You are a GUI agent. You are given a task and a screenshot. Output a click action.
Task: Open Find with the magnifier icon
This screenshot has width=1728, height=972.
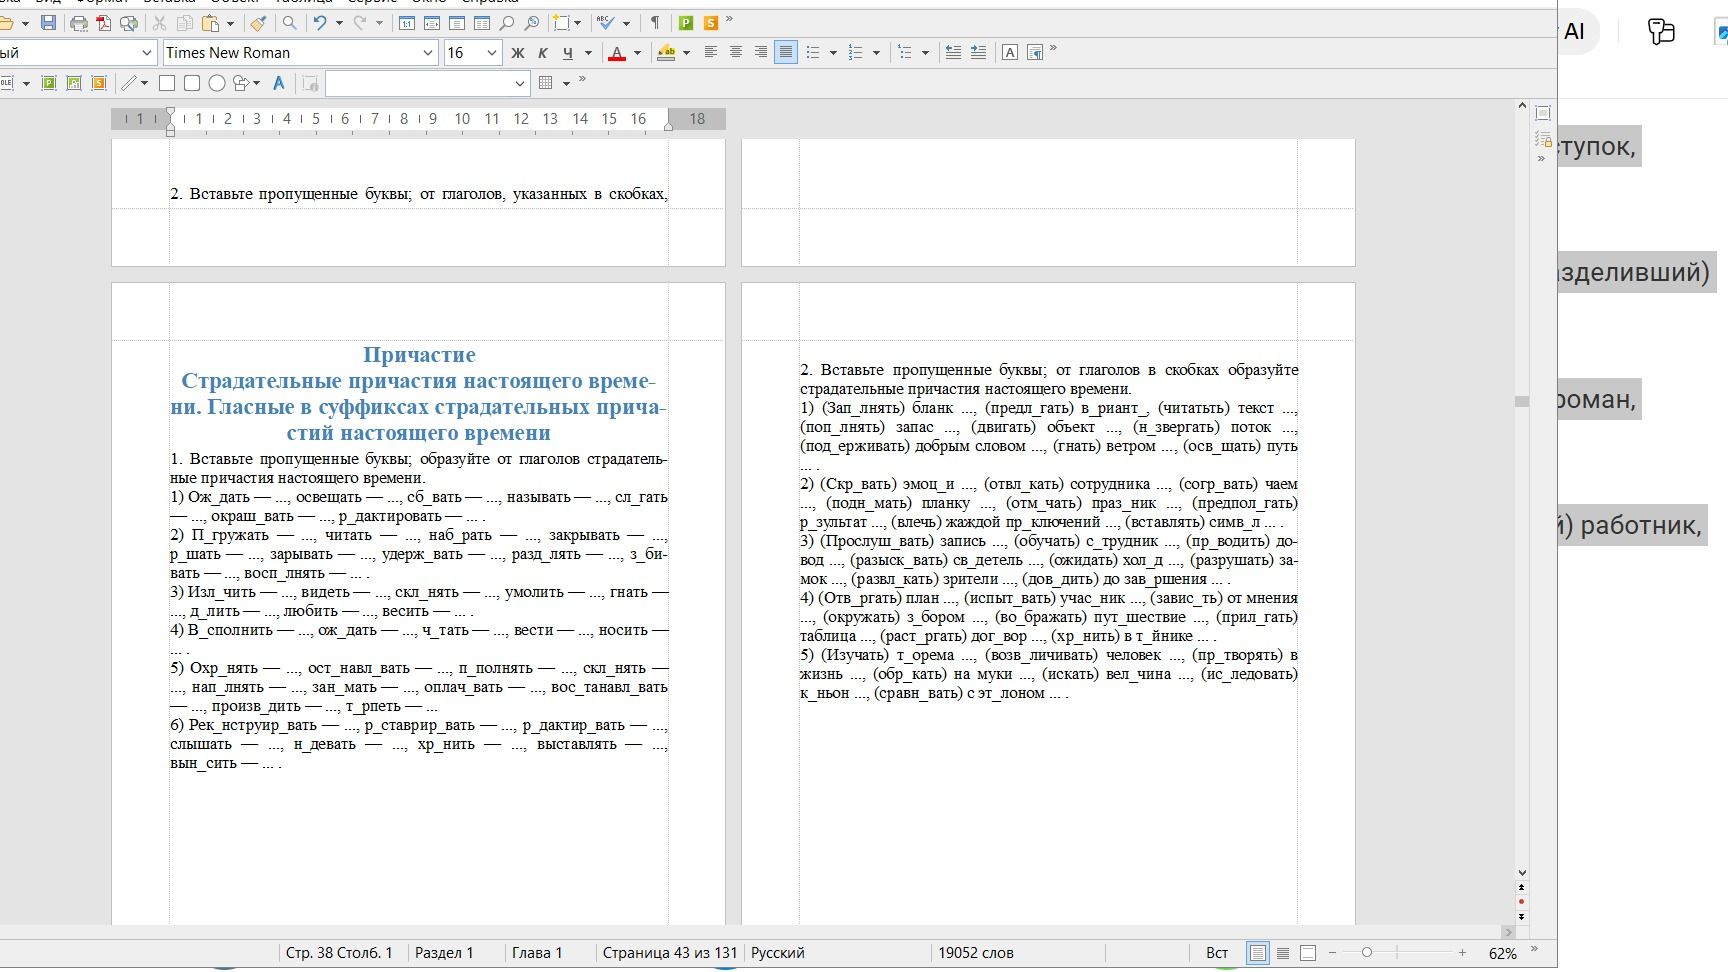pos(290,23)
